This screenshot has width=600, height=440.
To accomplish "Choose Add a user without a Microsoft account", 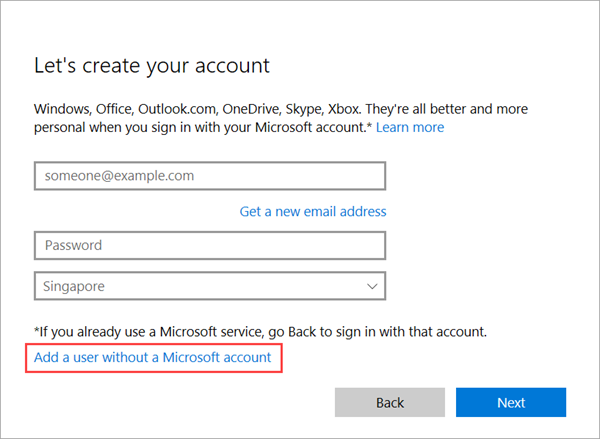I will [x=152, y=357].
